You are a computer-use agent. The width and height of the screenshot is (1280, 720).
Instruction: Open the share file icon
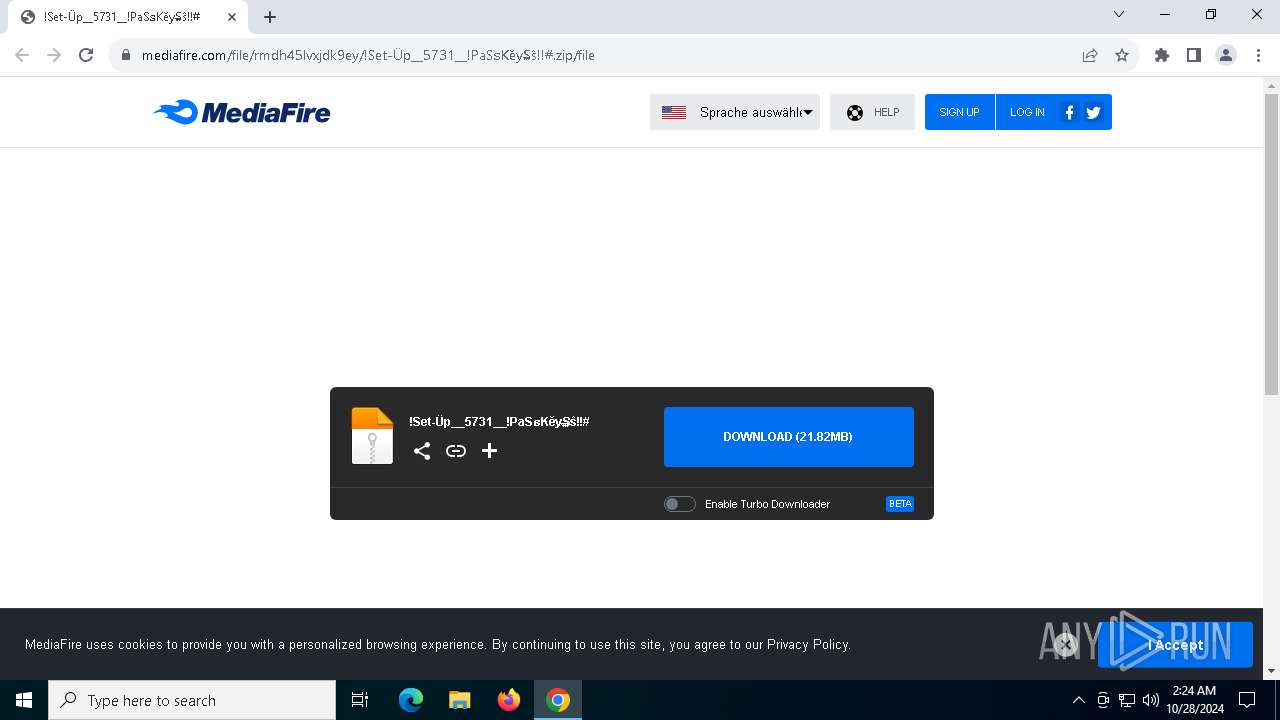[x=422, y=451]
